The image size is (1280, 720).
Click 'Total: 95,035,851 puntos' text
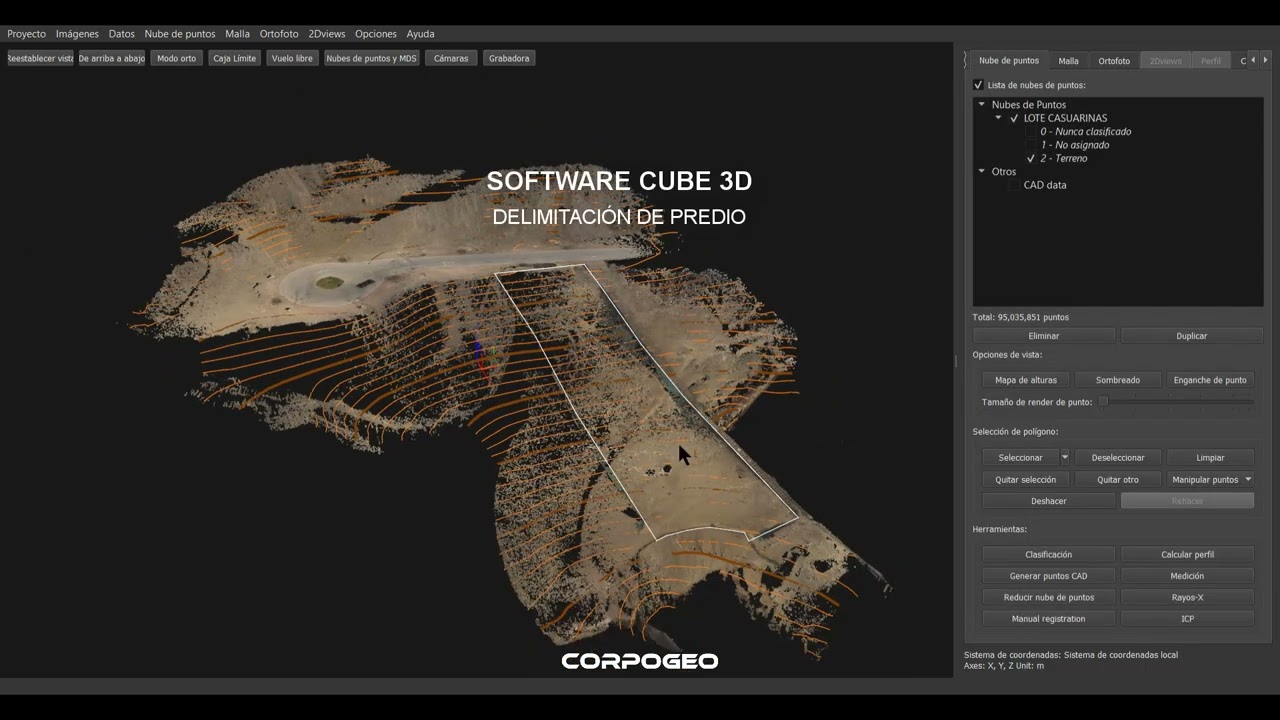[1020, 317]
